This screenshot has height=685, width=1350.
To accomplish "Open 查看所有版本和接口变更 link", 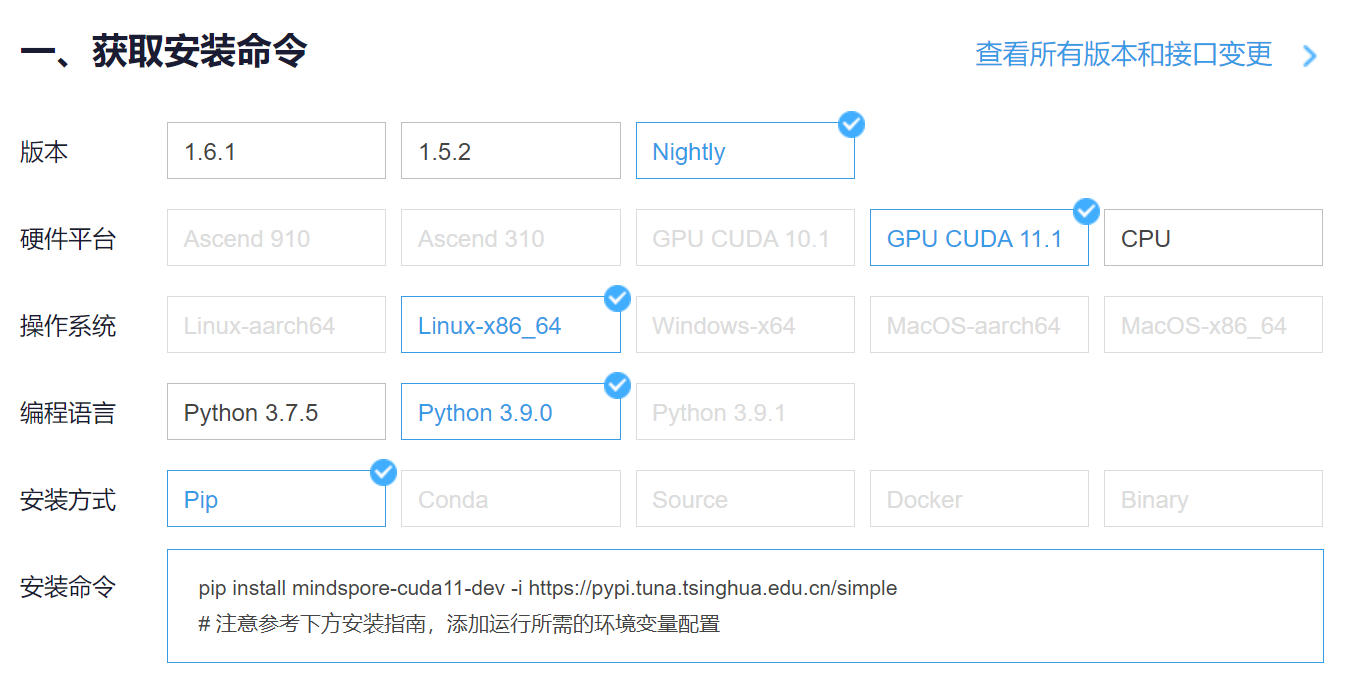I will (1123, 54).
